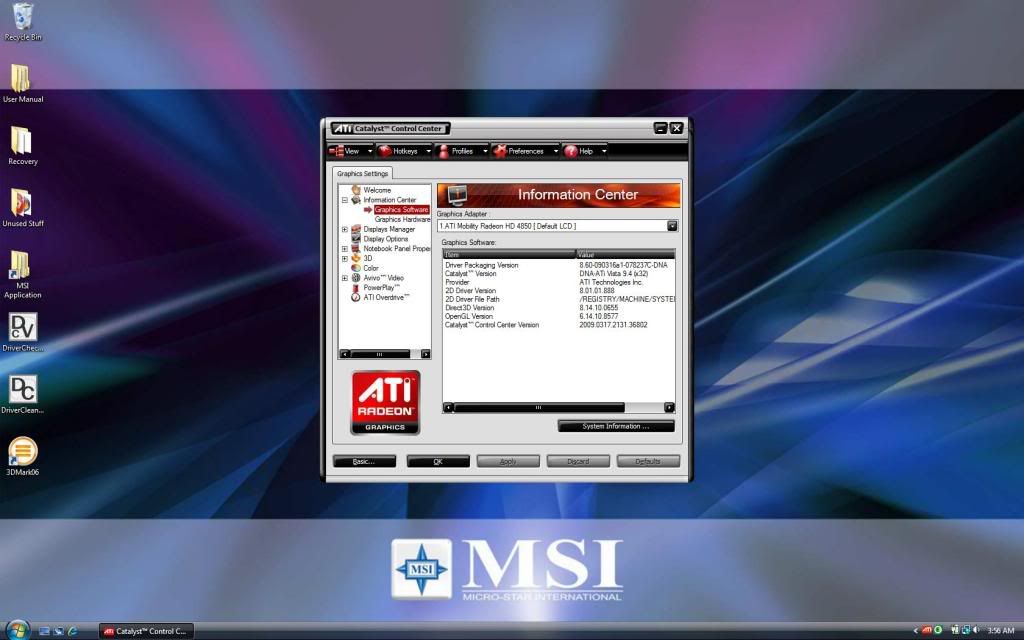Open the Recycle Bin desktop icon
The height and width of the screenshot is (640, 1024).
pos(23,22)
